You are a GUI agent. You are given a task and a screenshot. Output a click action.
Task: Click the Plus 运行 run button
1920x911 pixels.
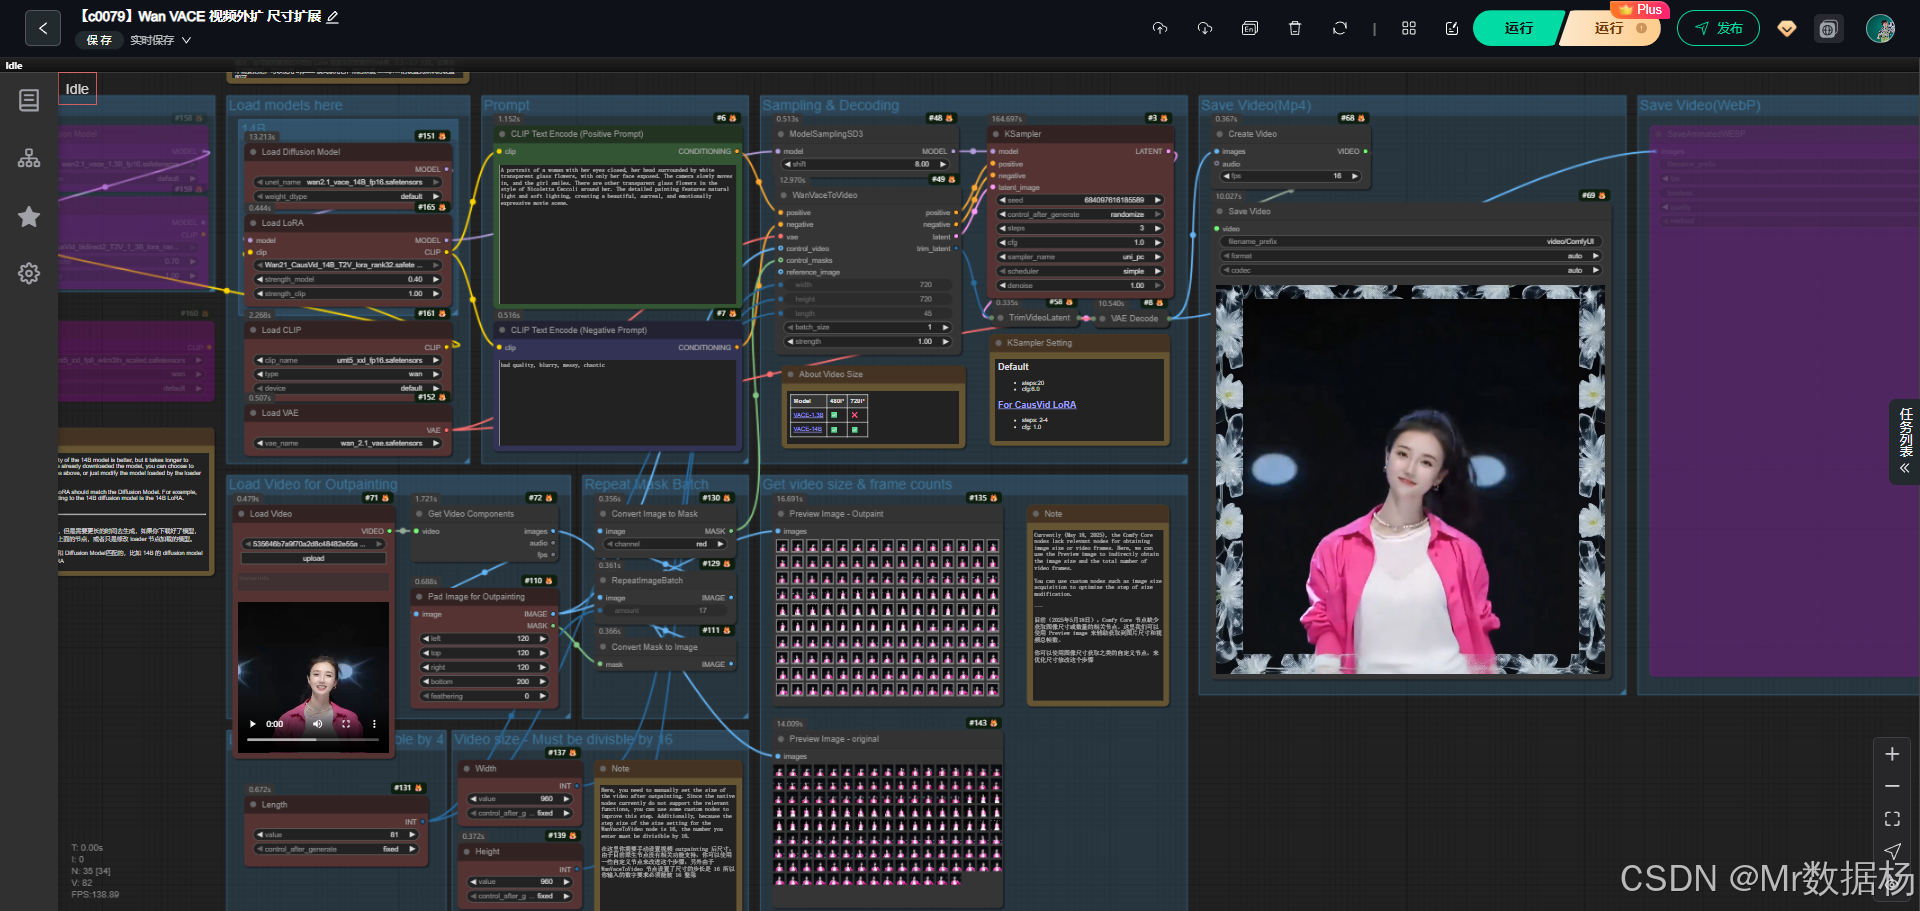pos(1612,28)
